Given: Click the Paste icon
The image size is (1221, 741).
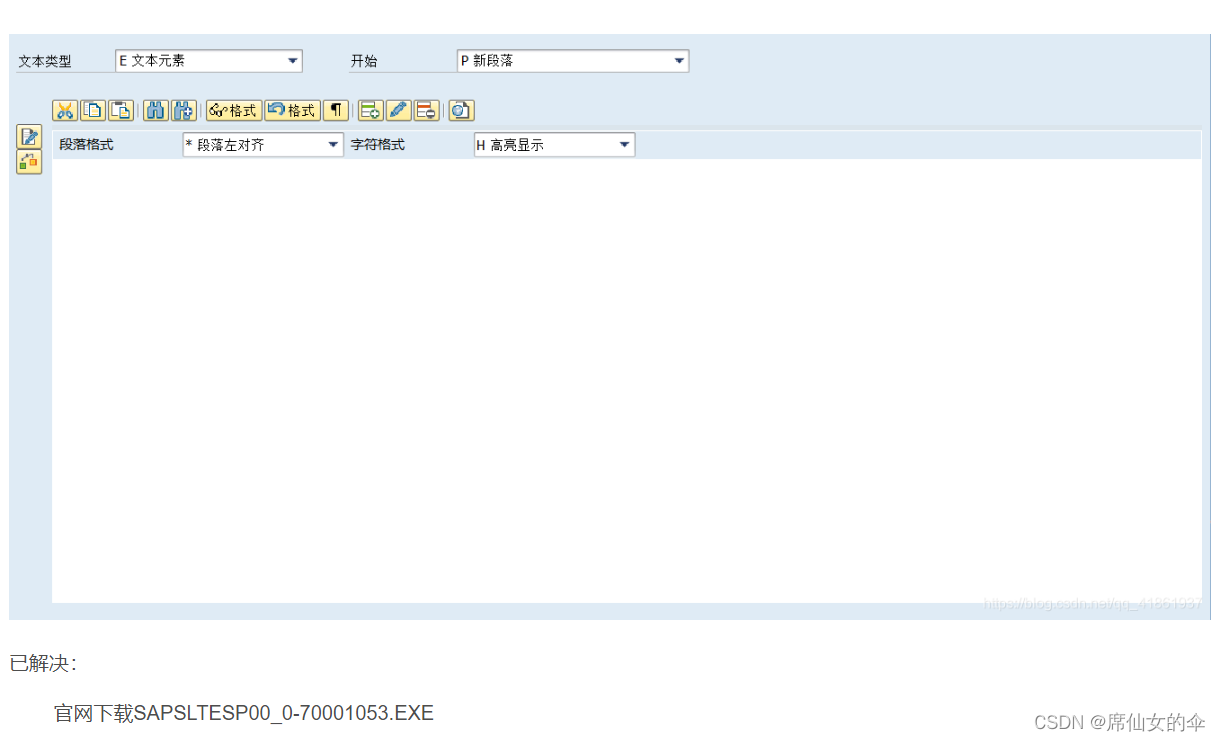Looking at the screenshot, I should 121,110.
